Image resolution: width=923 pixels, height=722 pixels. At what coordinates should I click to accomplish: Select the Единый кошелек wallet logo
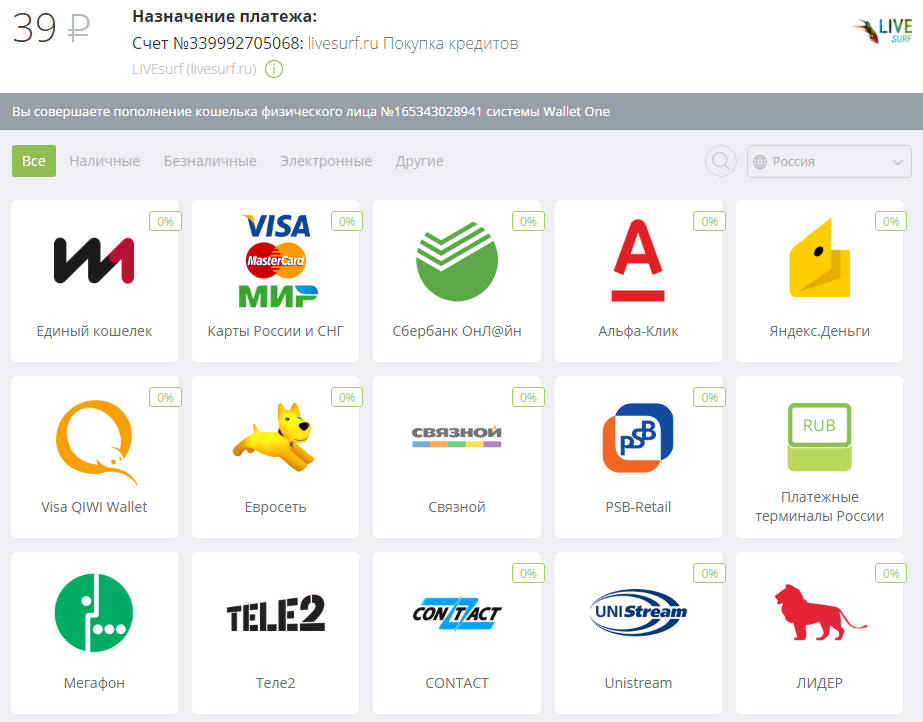[x=94, y=261]
